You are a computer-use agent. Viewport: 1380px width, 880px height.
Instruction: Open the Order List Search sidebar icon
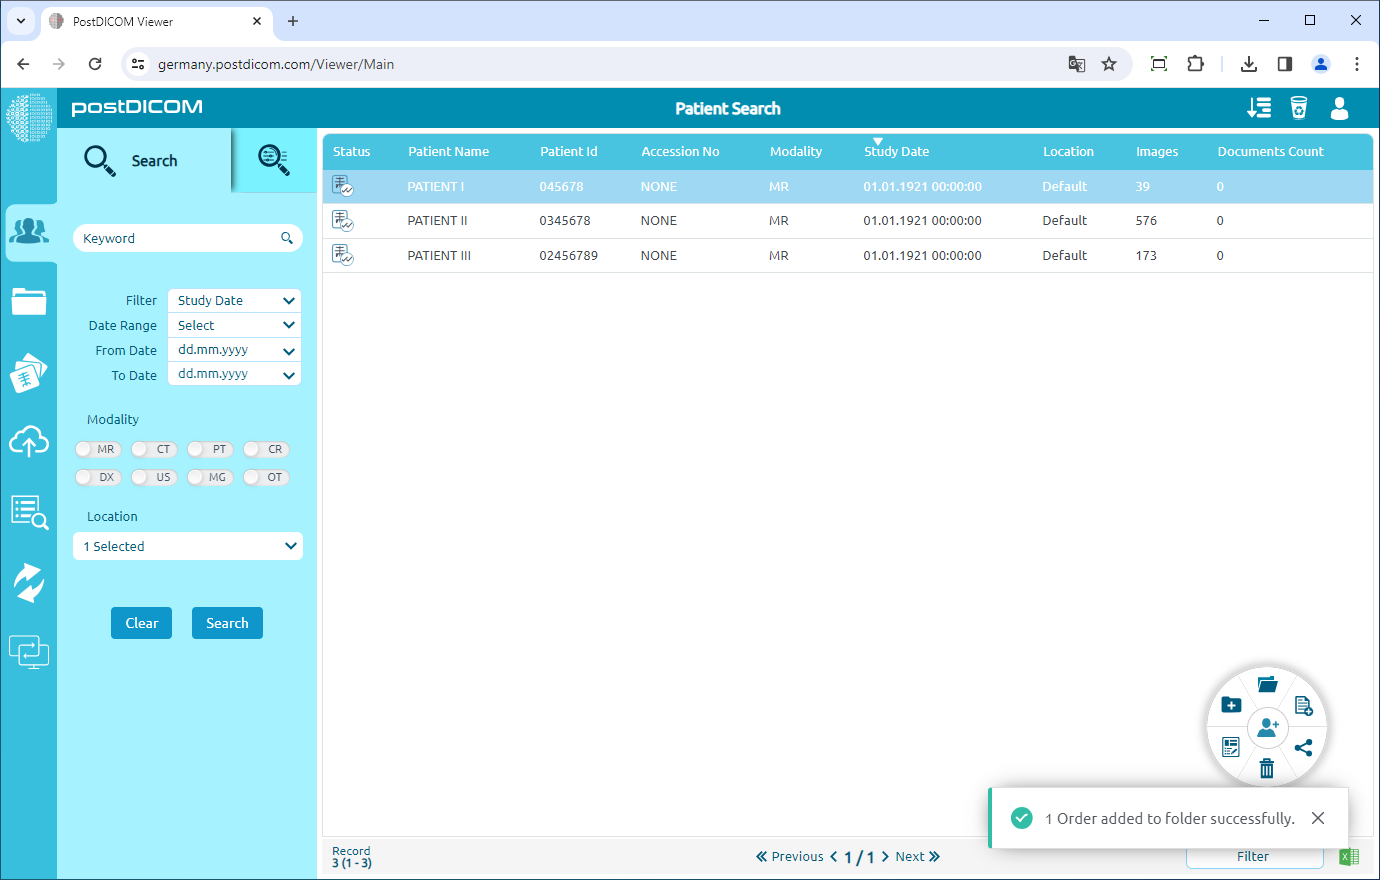pos(30,511)
